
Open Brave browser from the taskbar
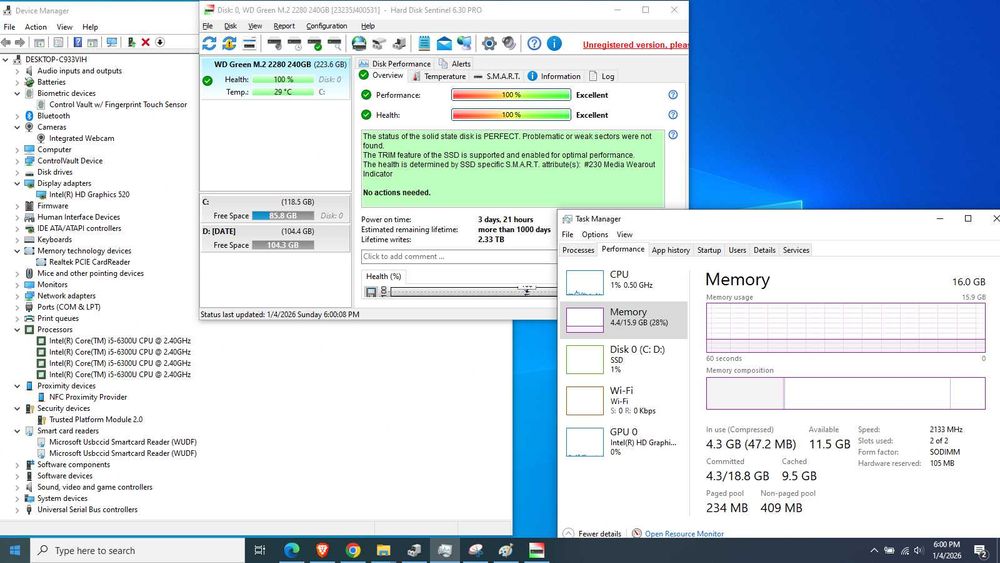(322, 550)
